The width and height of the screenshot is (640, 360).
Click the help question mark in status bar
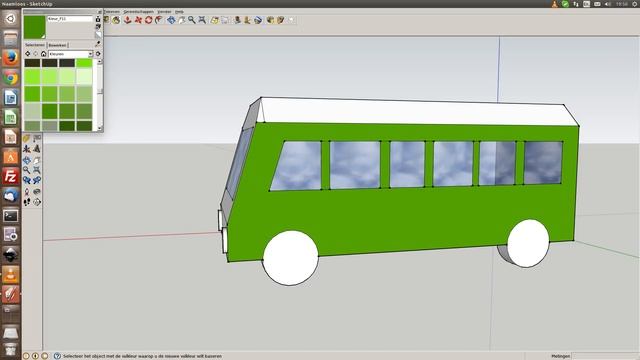point(58,356)
